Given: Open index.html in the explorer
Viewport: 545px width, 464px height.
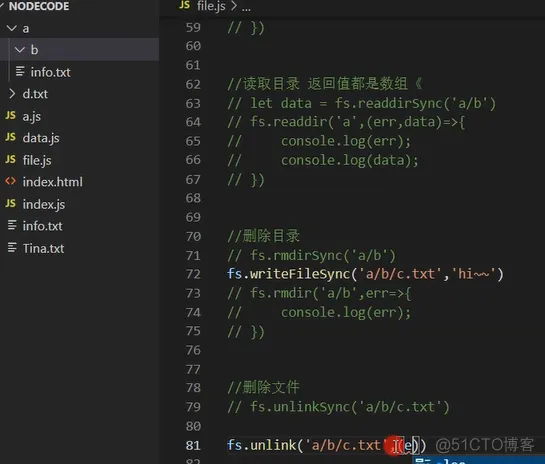Looking at the screenshot, I should [x=52, y=182].
